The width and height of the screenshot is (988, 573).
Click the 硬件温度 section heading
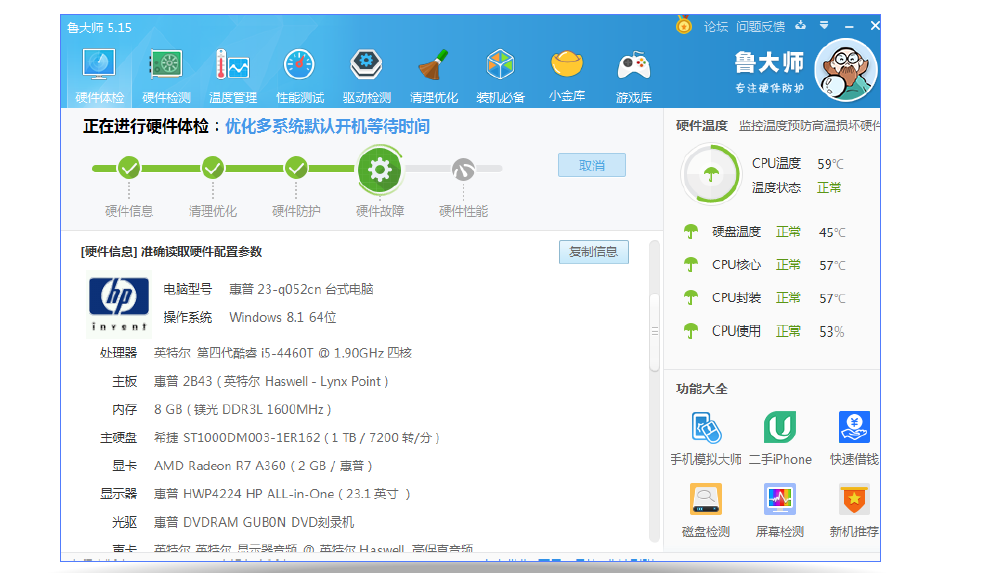click(x=702, y=125)
